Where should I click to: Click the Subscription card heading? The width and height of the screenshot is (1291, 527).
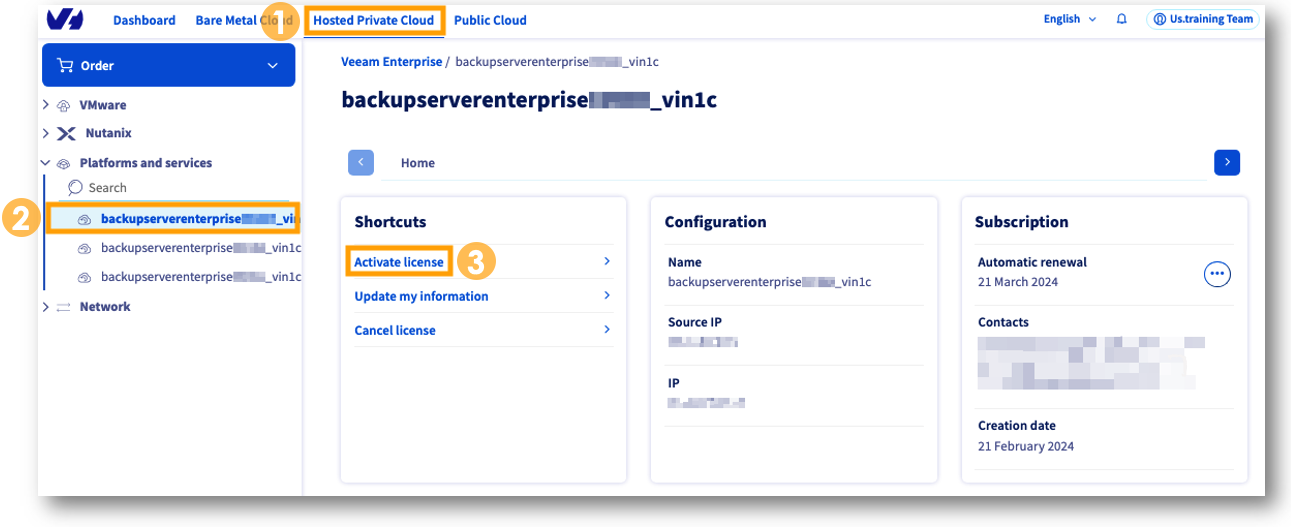[1022, 222]
